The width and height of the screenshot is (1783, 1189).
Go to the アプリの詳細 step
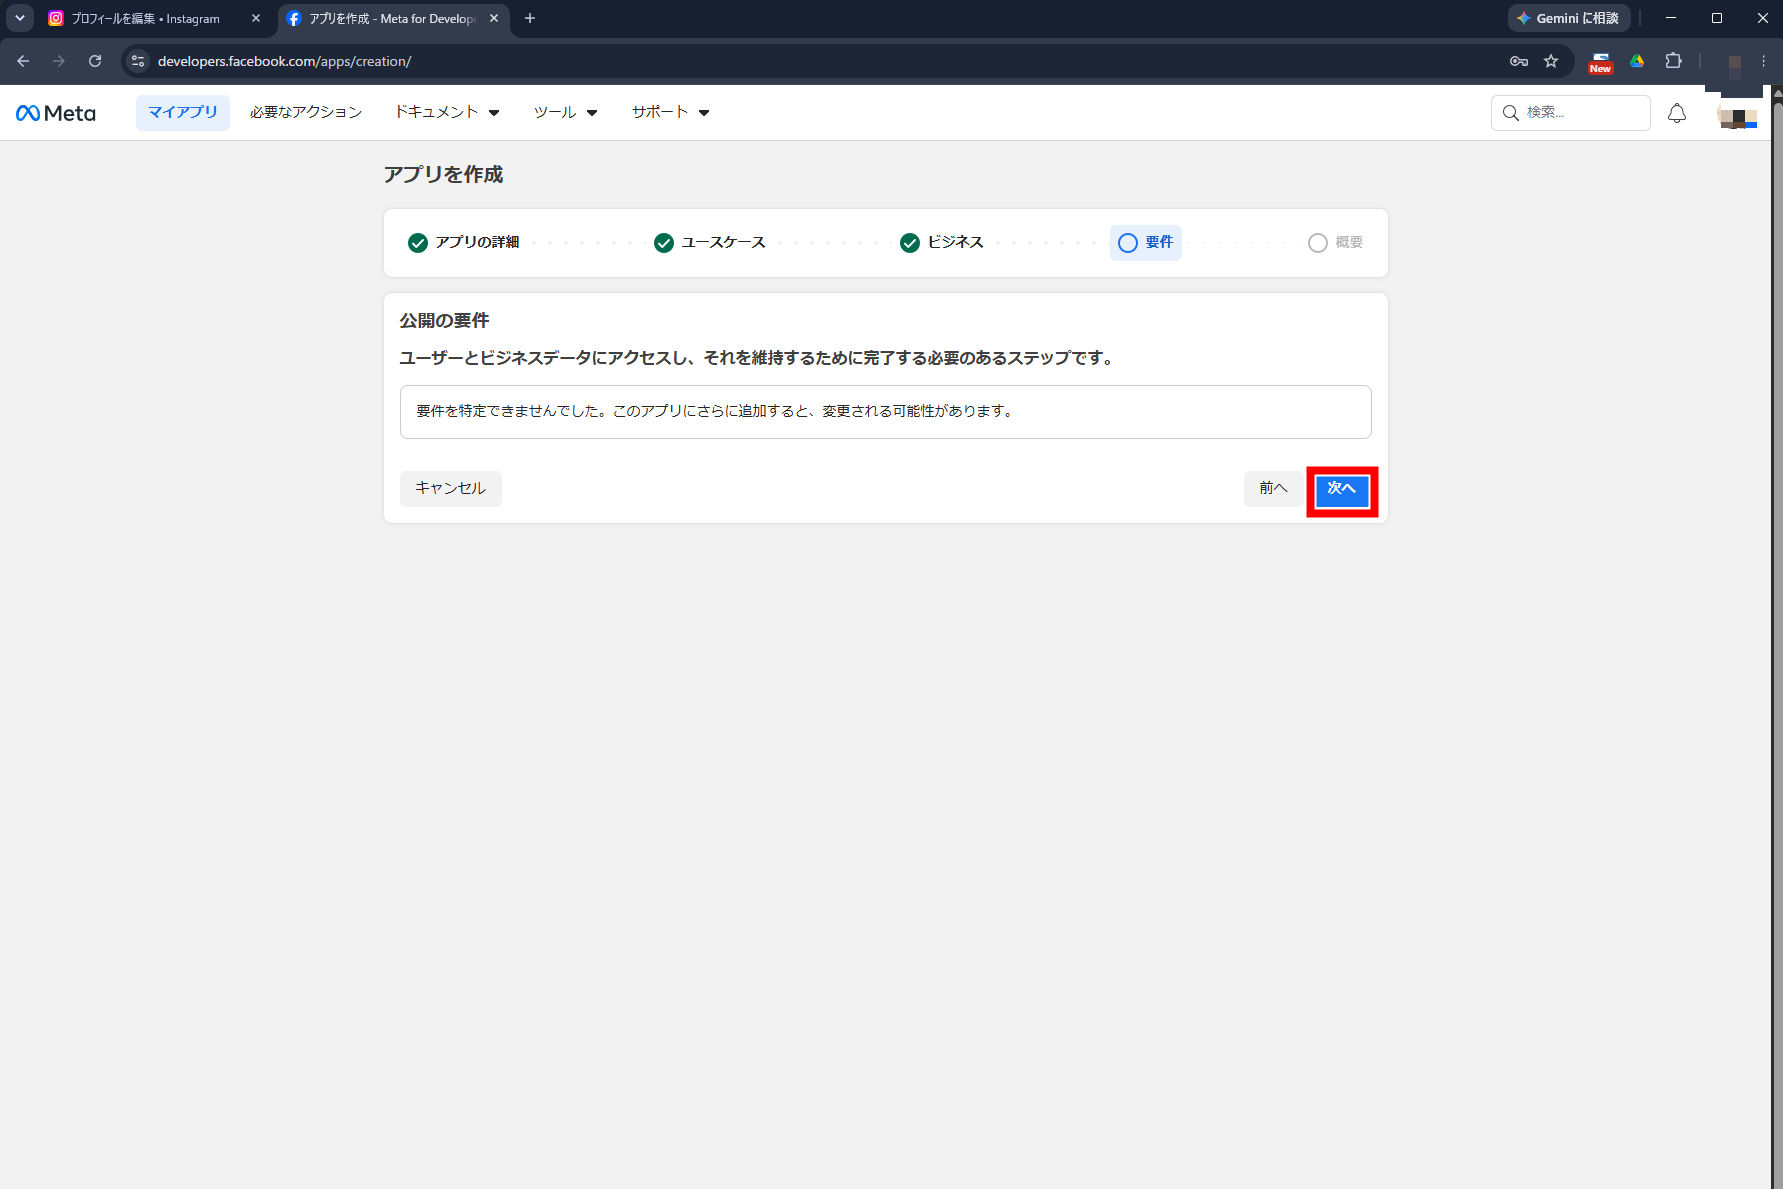point(464,243)
